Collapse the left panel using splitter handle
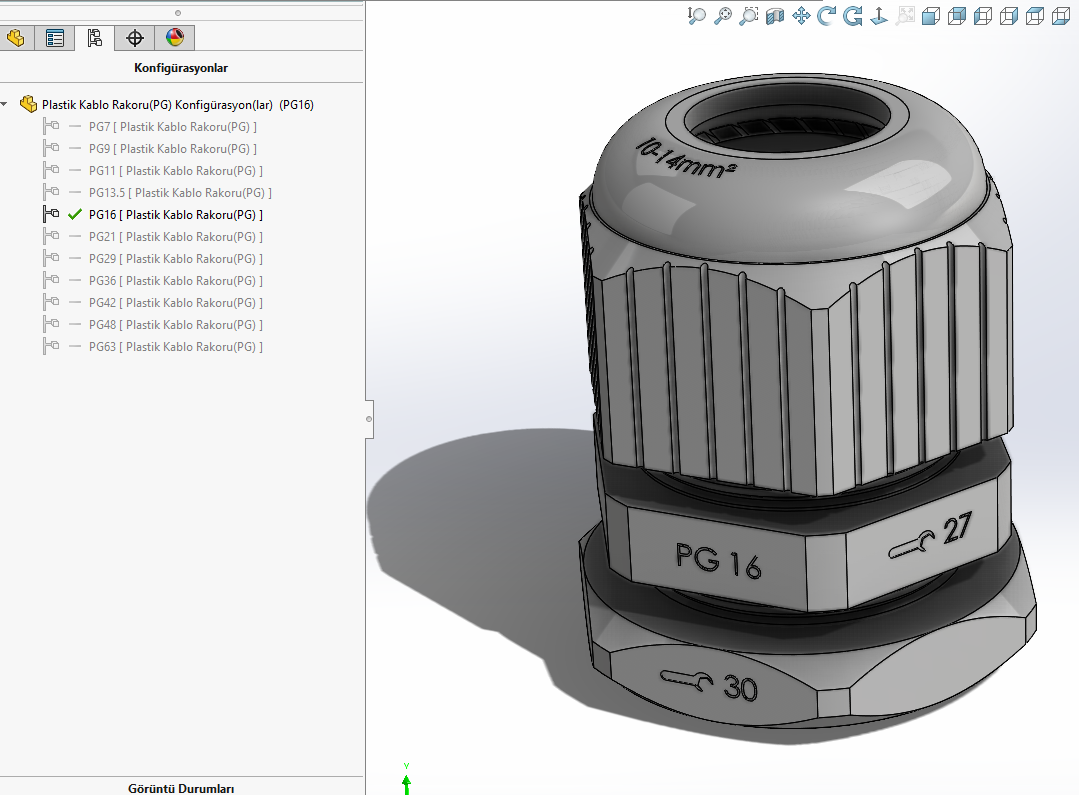1079x795 pixels. pyautogui.click(x=369, y=418)
